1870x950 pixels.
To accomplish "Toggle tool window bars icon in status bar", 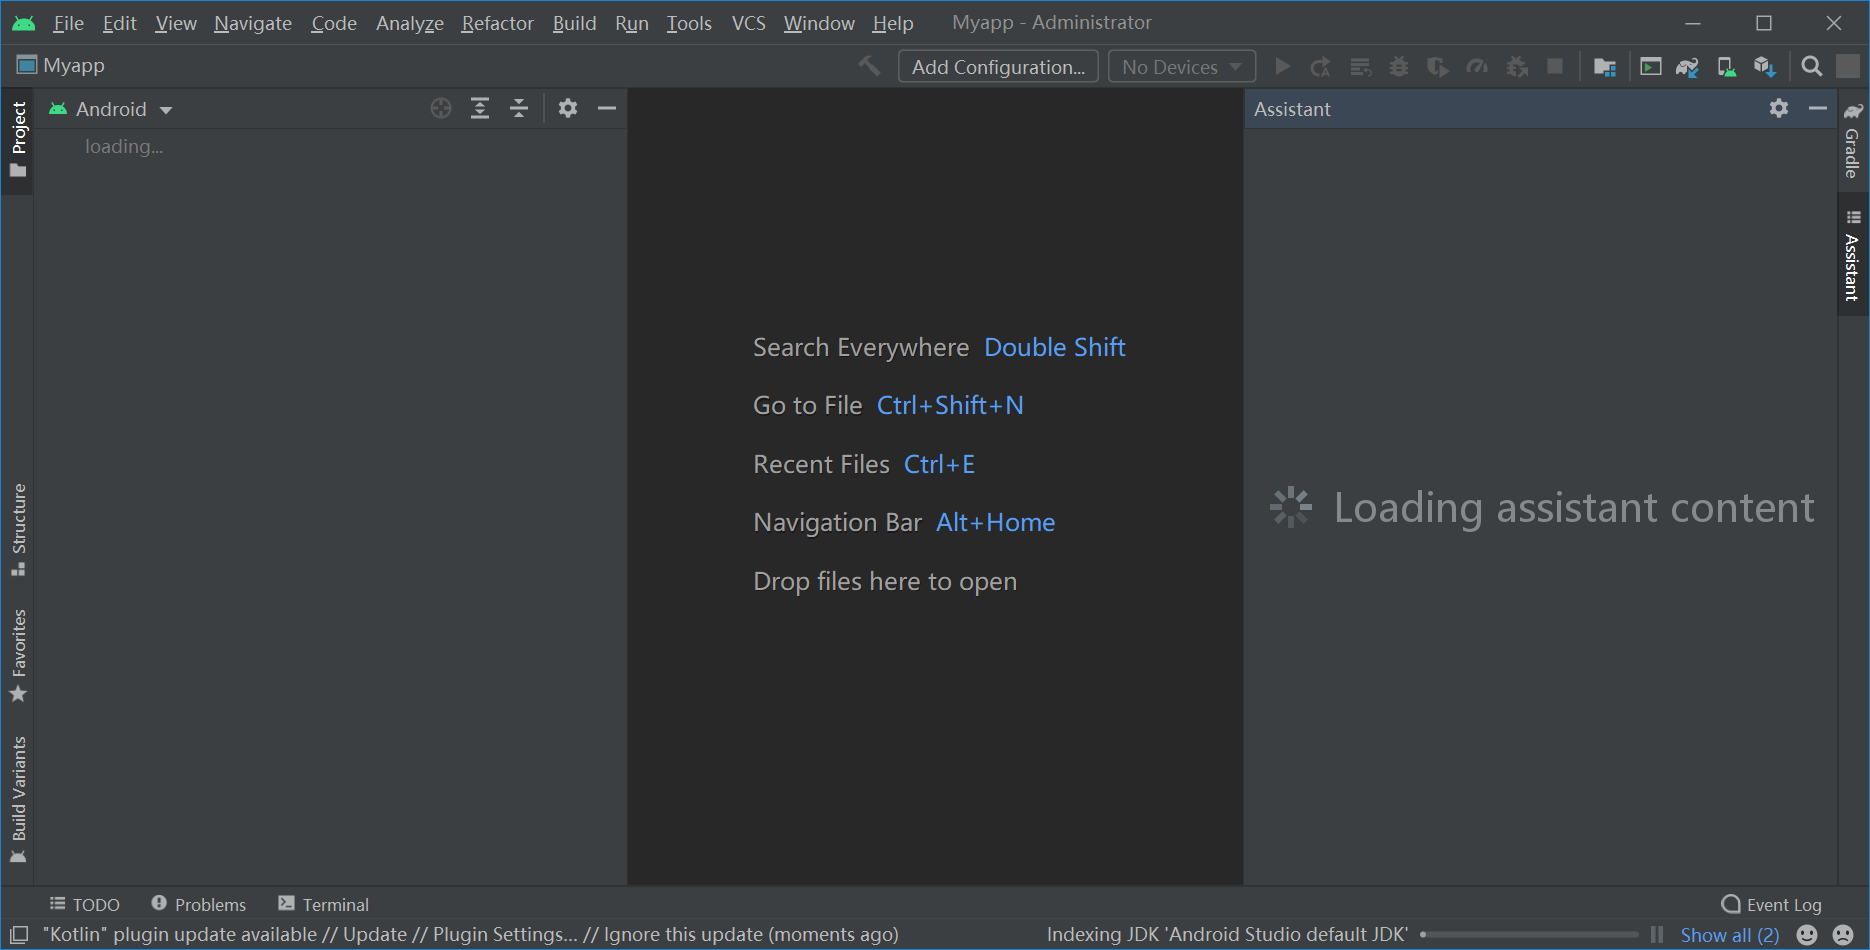I will tap(18, 935).
